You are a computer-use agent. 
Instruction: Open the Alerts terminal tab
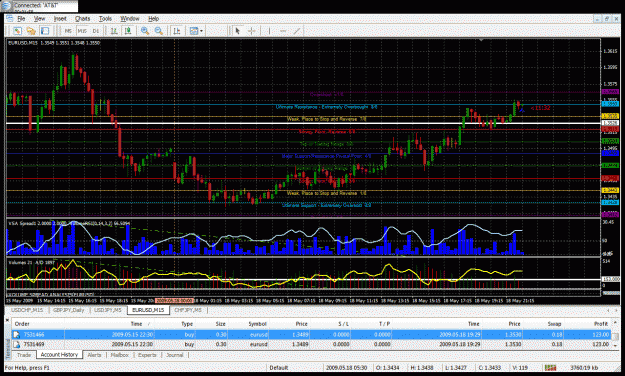[x=94, y=355]
